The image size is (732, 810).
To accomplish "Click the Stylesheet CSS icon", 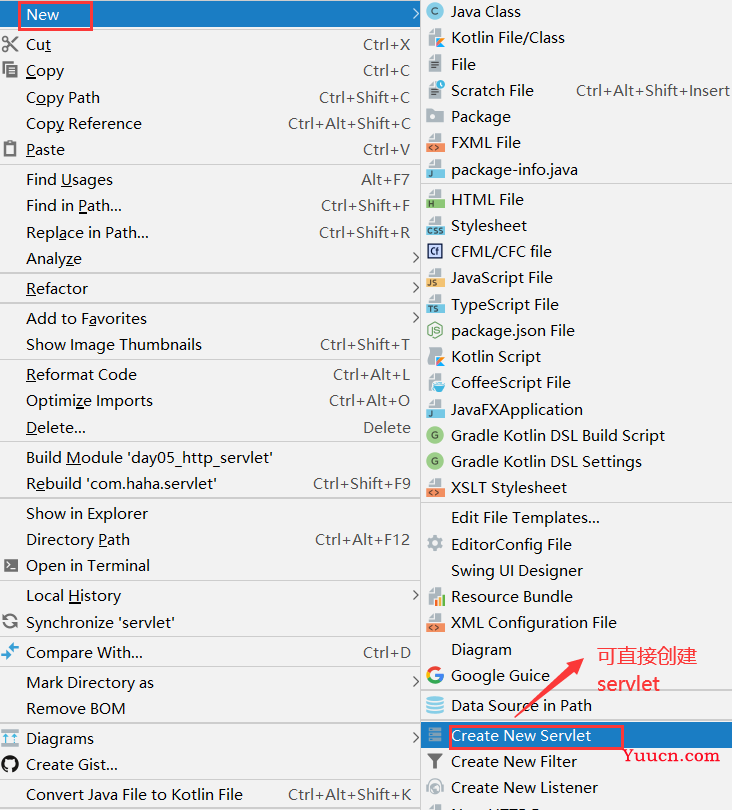I will tap(435, 226).
